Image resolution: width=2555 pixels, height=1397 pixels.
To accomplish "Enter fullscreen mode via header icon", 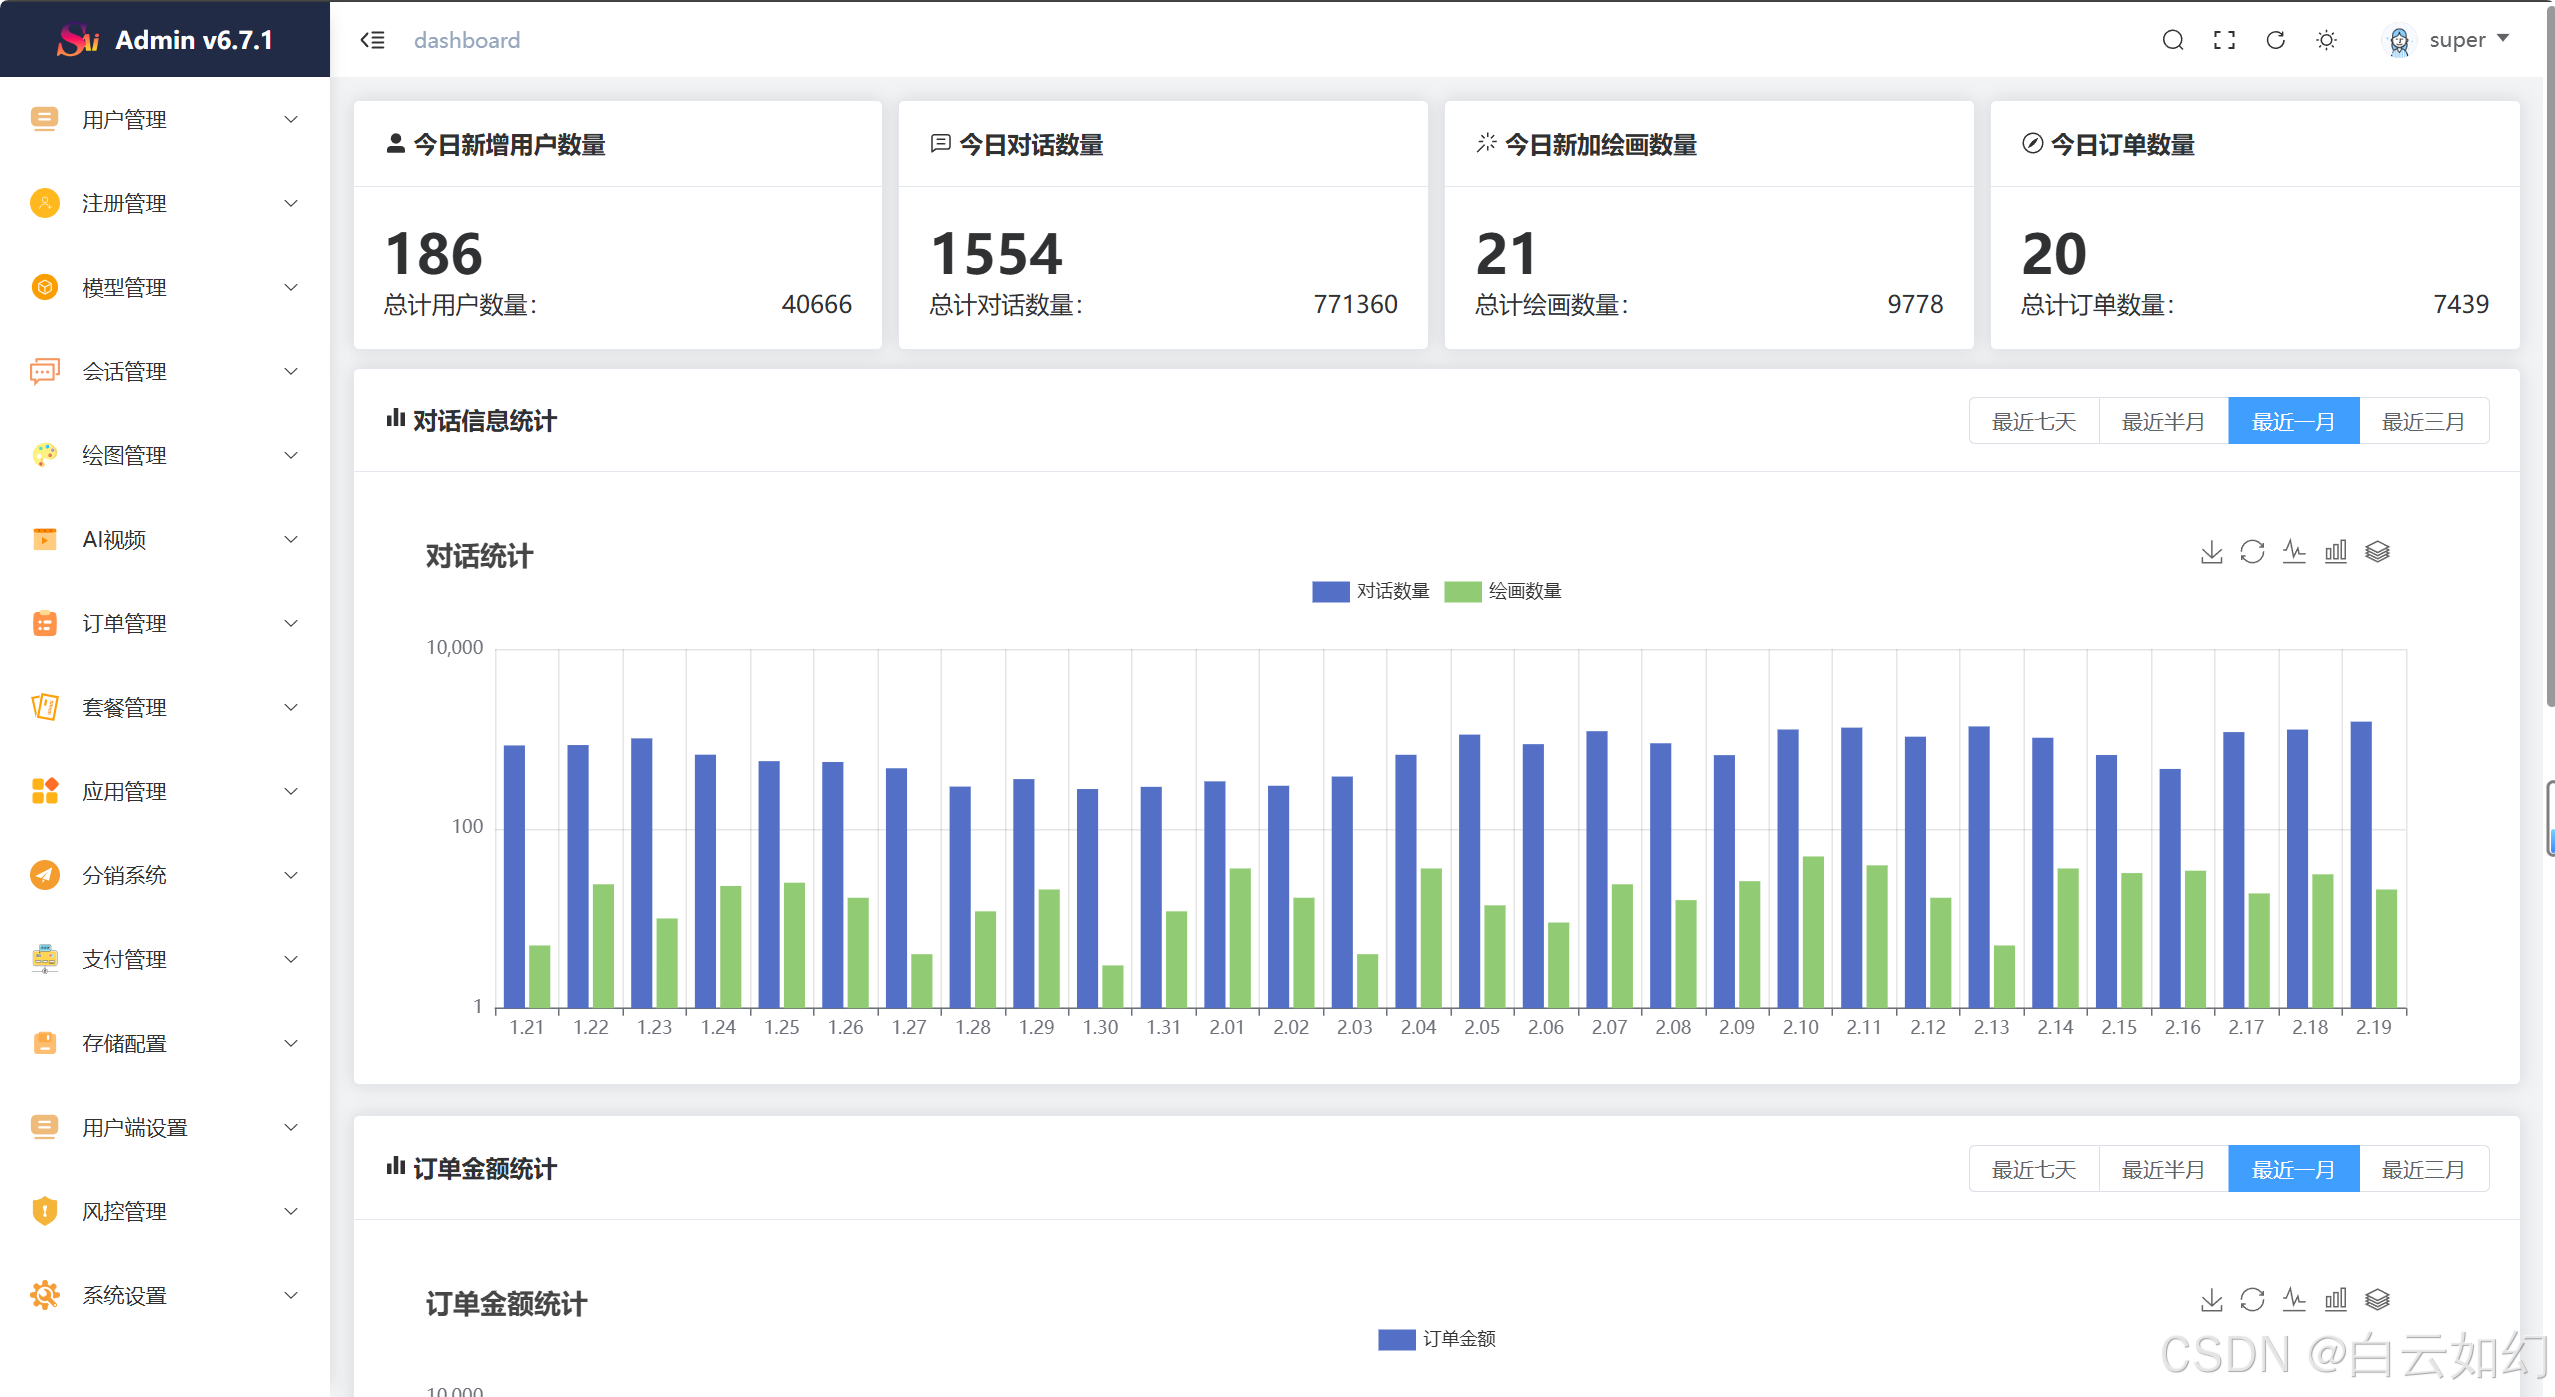I will pyautogui.click(x=2224, y=40).
